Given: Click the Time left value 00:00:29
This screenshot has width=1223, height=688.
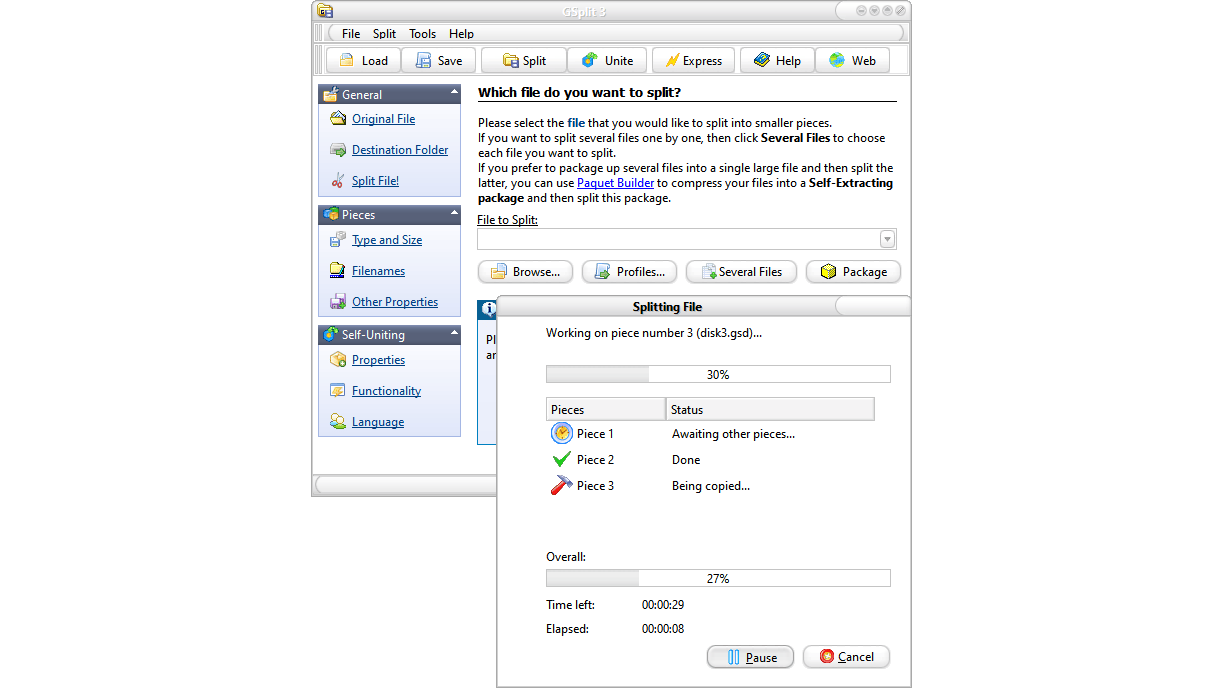Looking at the screenshot, I should point(663,605).
